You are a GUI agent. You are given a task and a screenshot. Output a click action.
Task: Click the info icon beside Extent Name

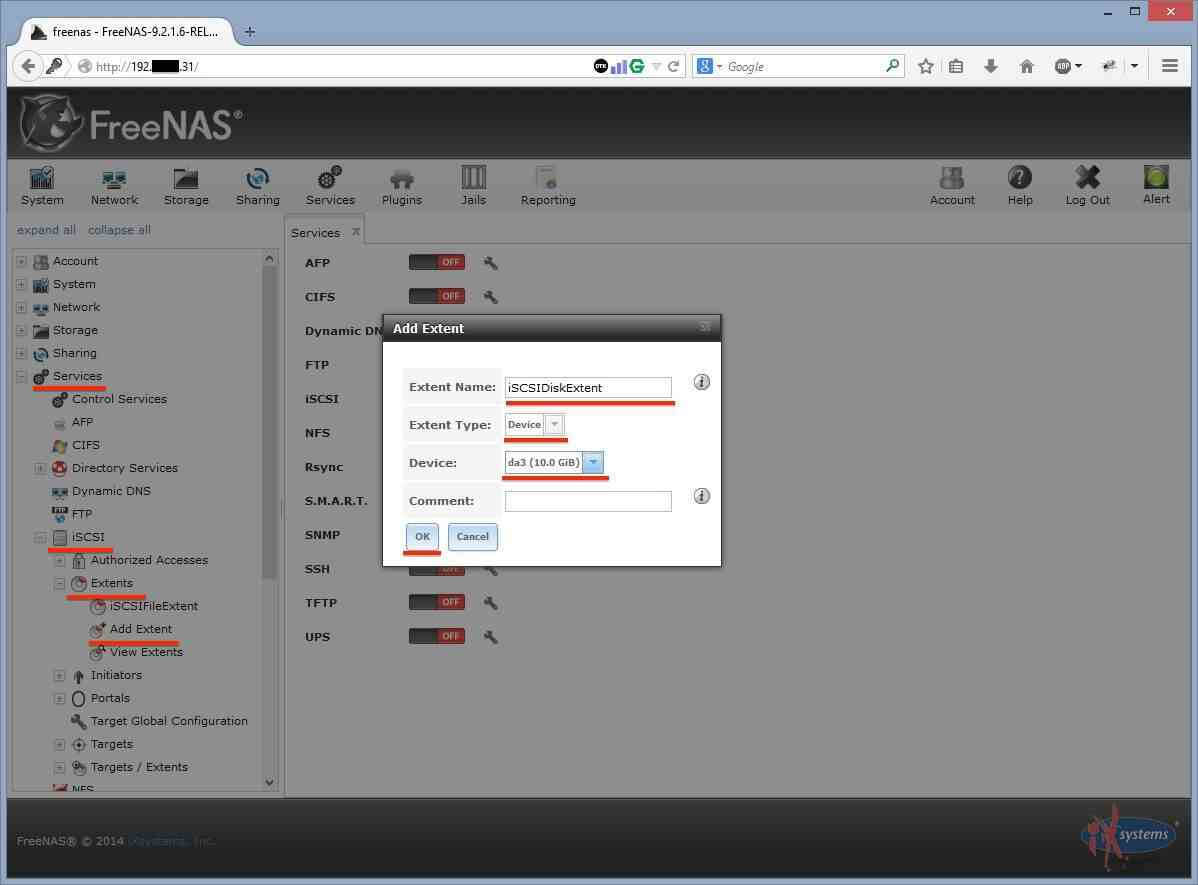[x=701, y=382]
